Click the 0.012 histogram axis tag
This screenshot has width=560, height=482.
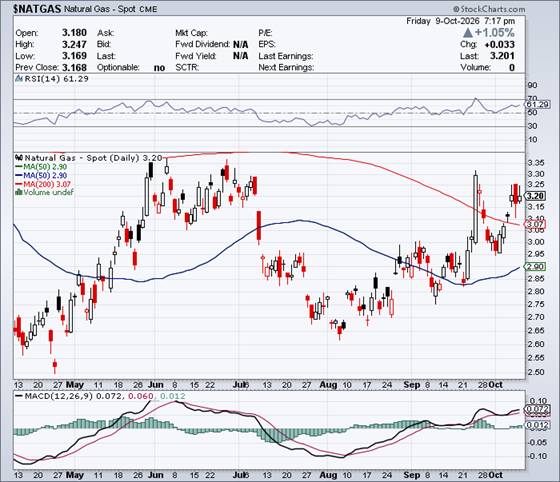(537, 425)
